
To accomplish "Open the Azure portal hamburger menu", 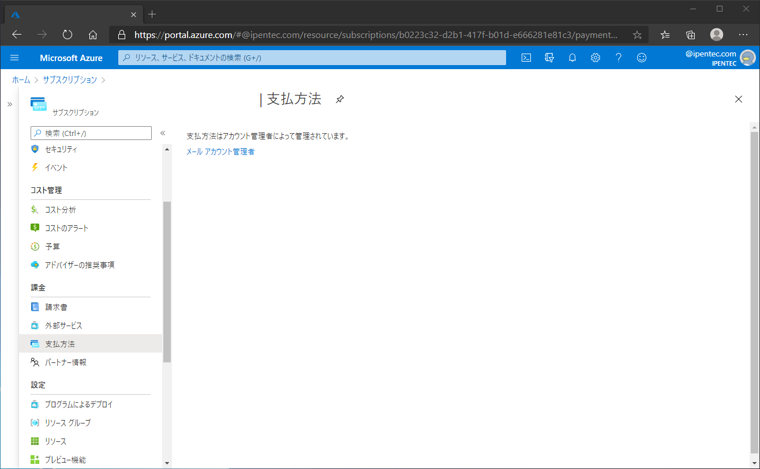I will coord(15,58).
